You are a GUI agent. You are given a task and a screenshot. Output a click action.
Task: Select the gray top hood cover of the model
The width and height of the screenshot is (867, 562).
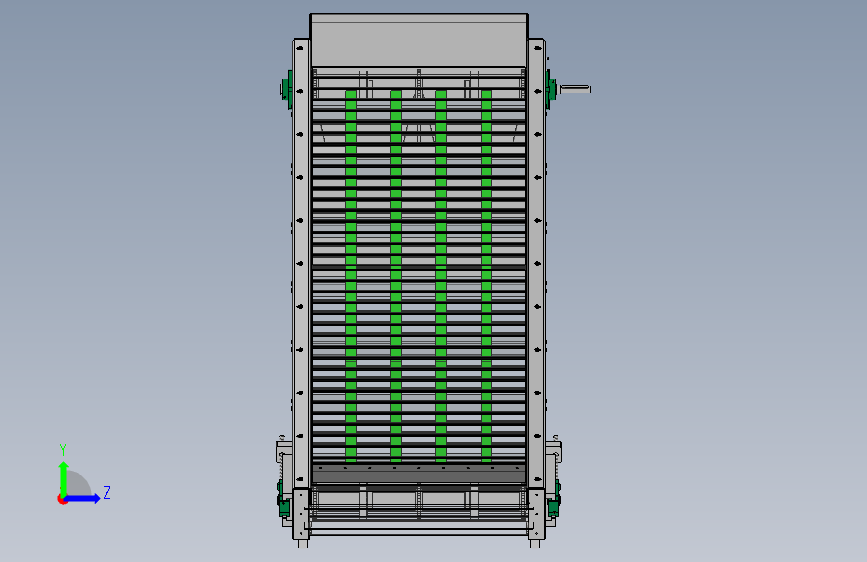coord(419,40)
